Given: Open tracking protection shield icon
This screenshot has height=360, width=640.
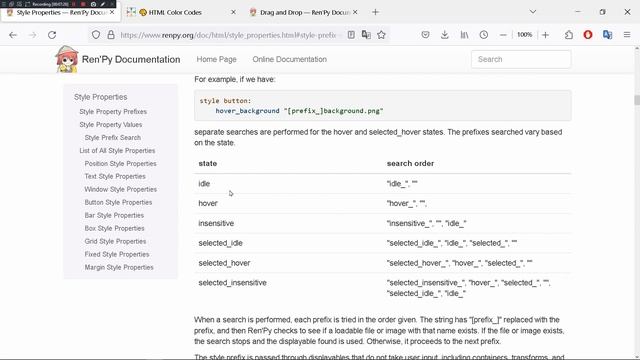Looking at the screenshot, I should (x=96, y=35).
